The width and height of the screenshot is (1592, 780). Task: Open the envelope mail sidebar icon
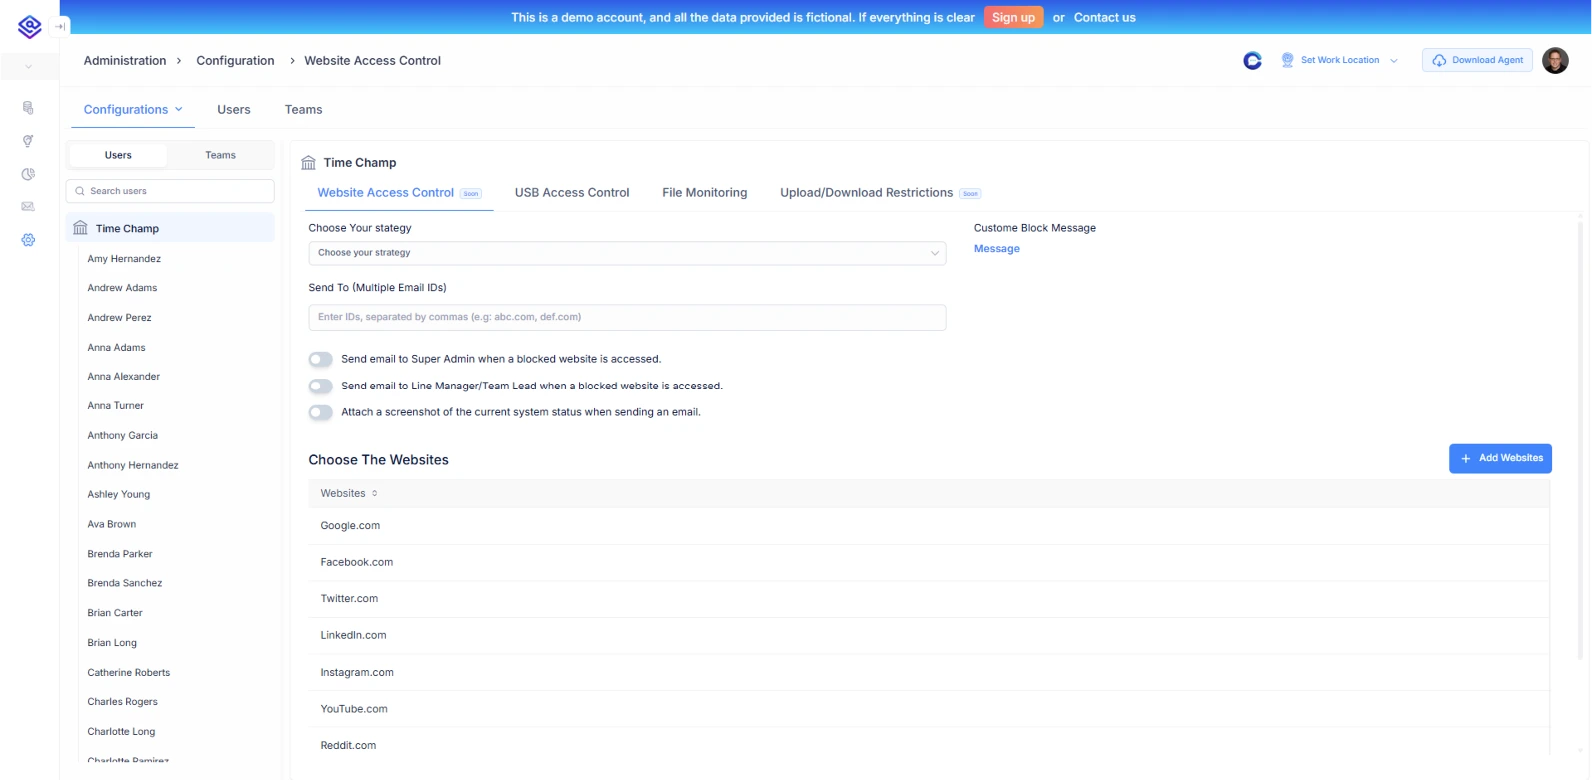tap(28, 207)
